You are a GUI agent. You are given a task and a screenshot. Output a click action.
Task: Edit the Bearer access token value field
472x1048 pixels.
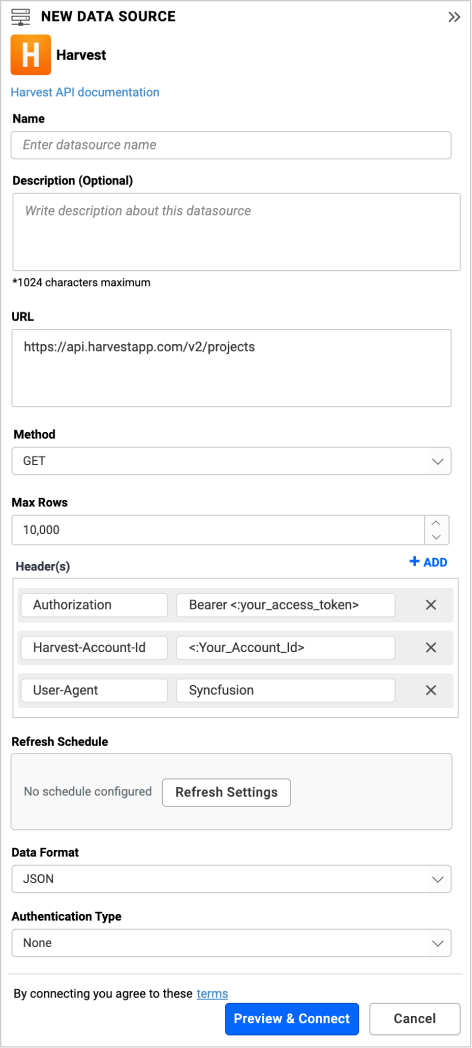285,605
